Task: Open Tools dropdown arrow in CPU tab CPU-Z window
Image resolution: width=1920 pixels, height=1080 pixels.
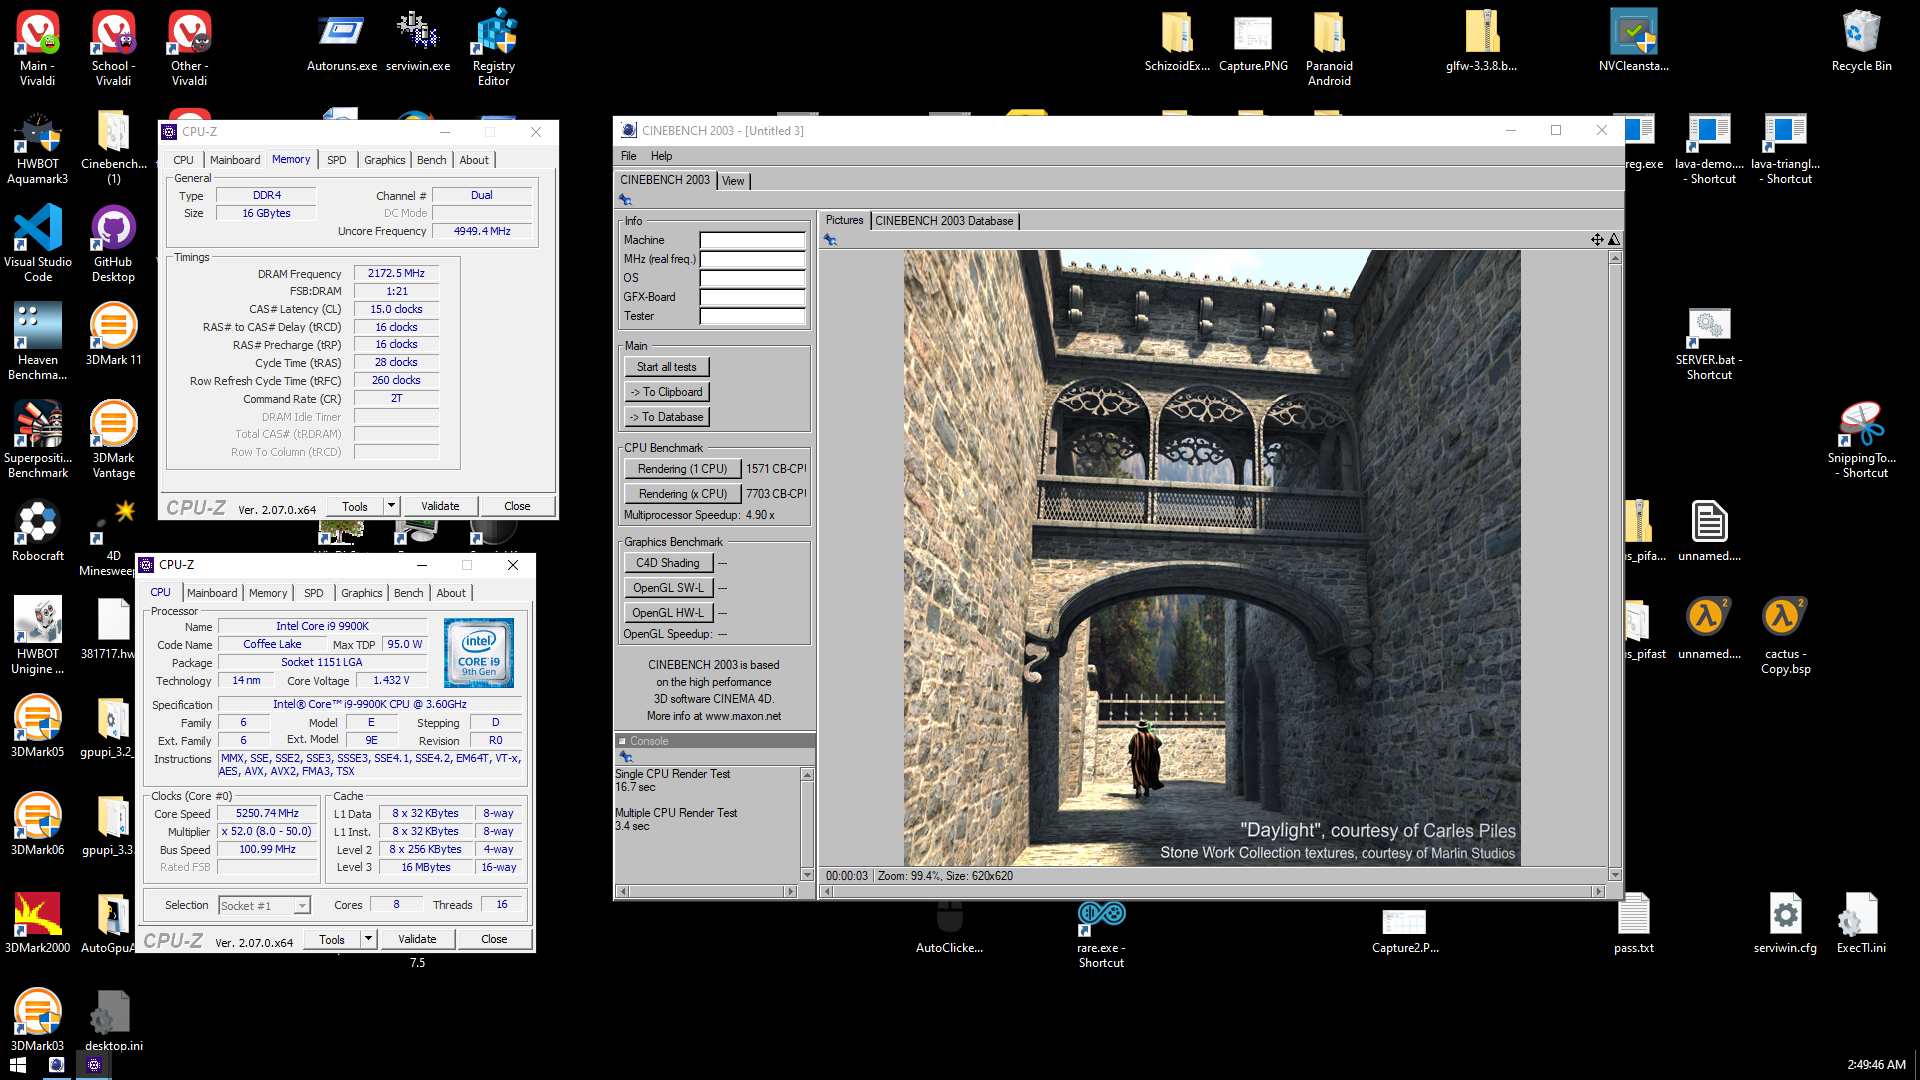Action: coord(369,939)
